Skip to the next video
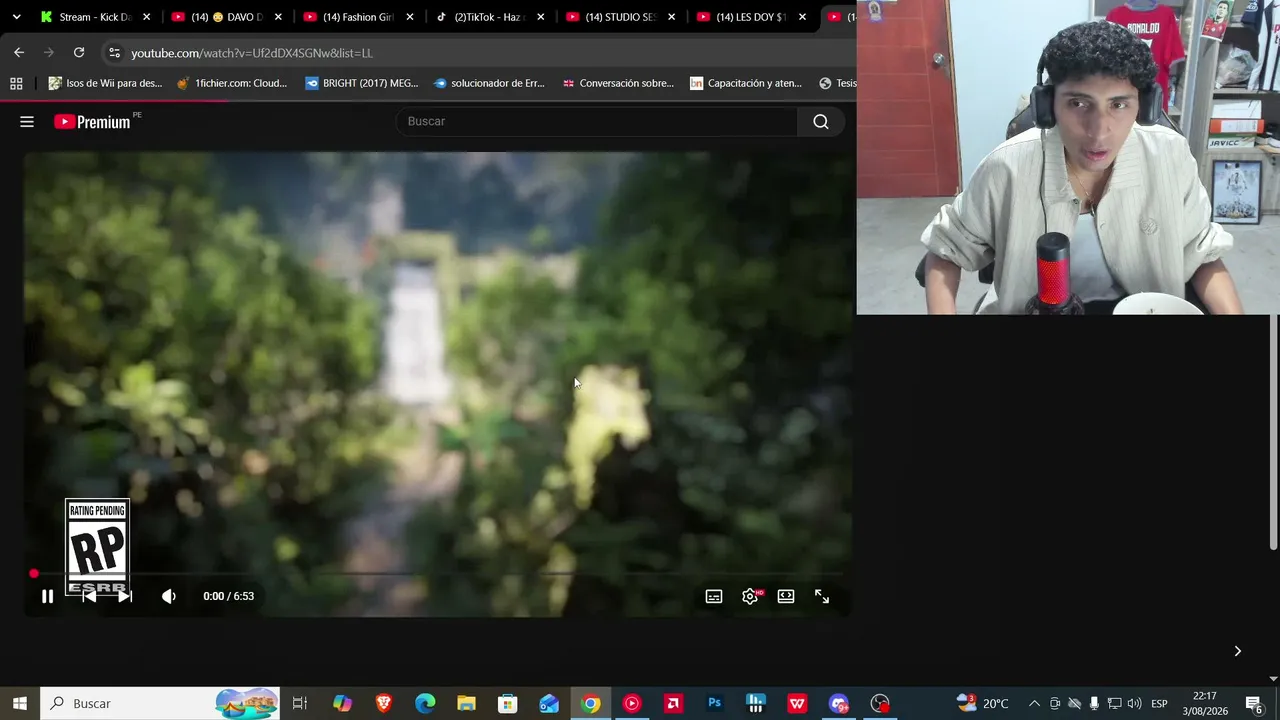 click(x=125, y=596)
